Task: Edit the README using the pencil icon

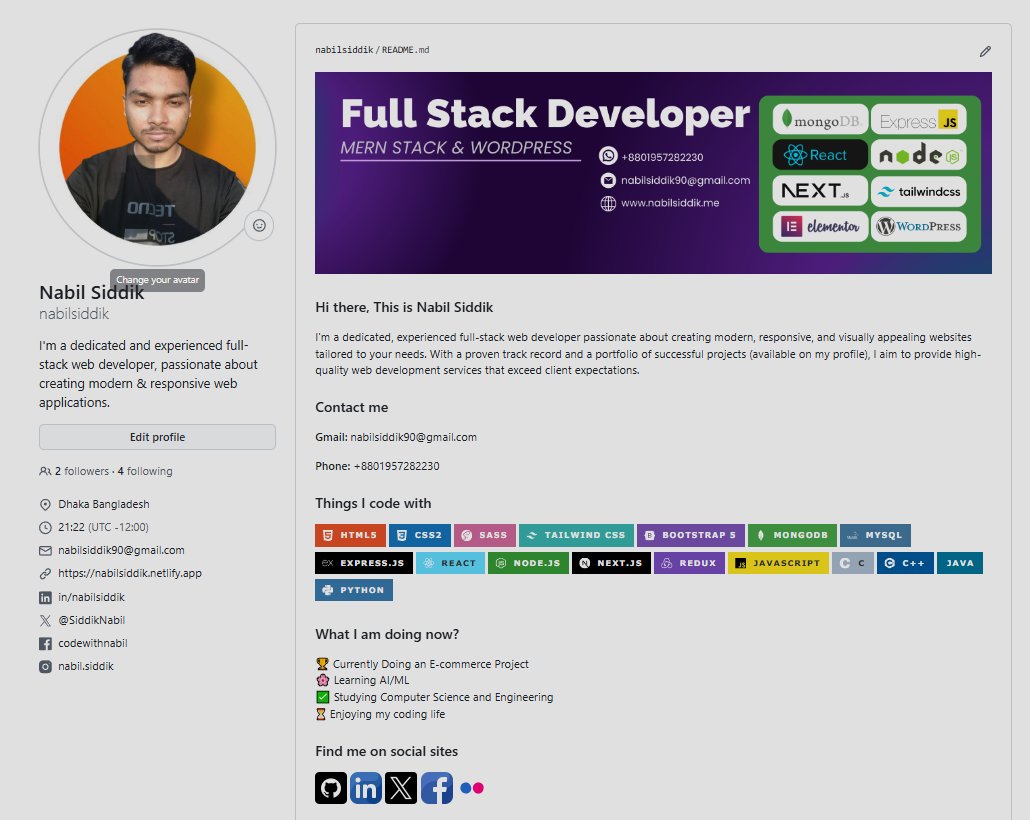Action: click(x=985, y=50)
